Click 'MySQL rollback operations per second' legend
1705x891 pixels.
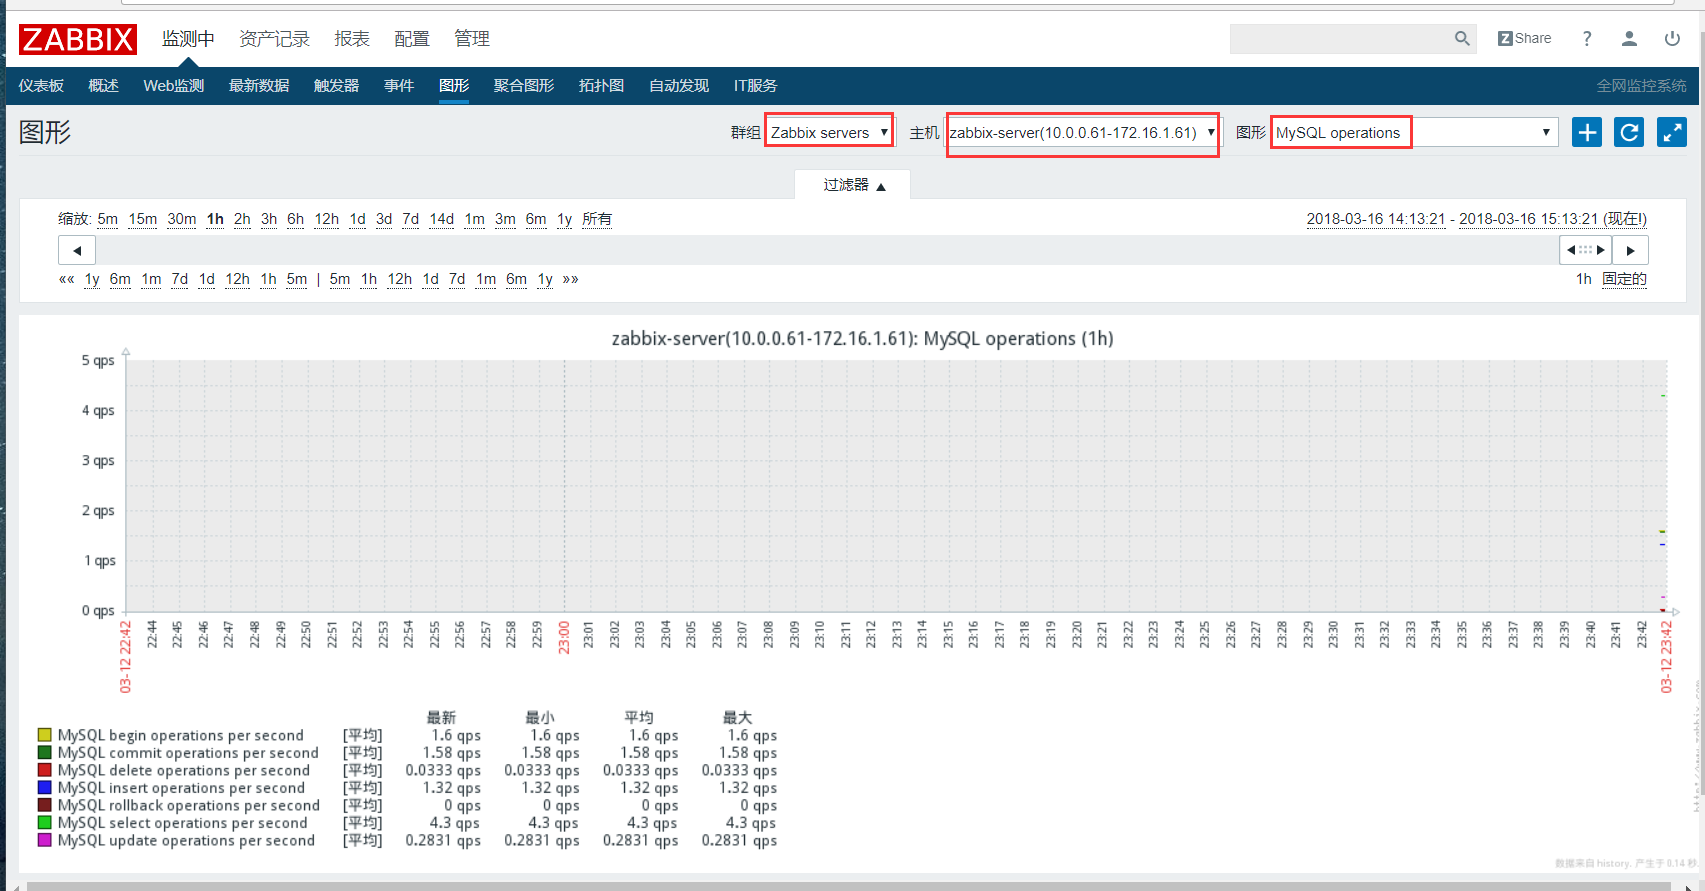click(189, 806)
